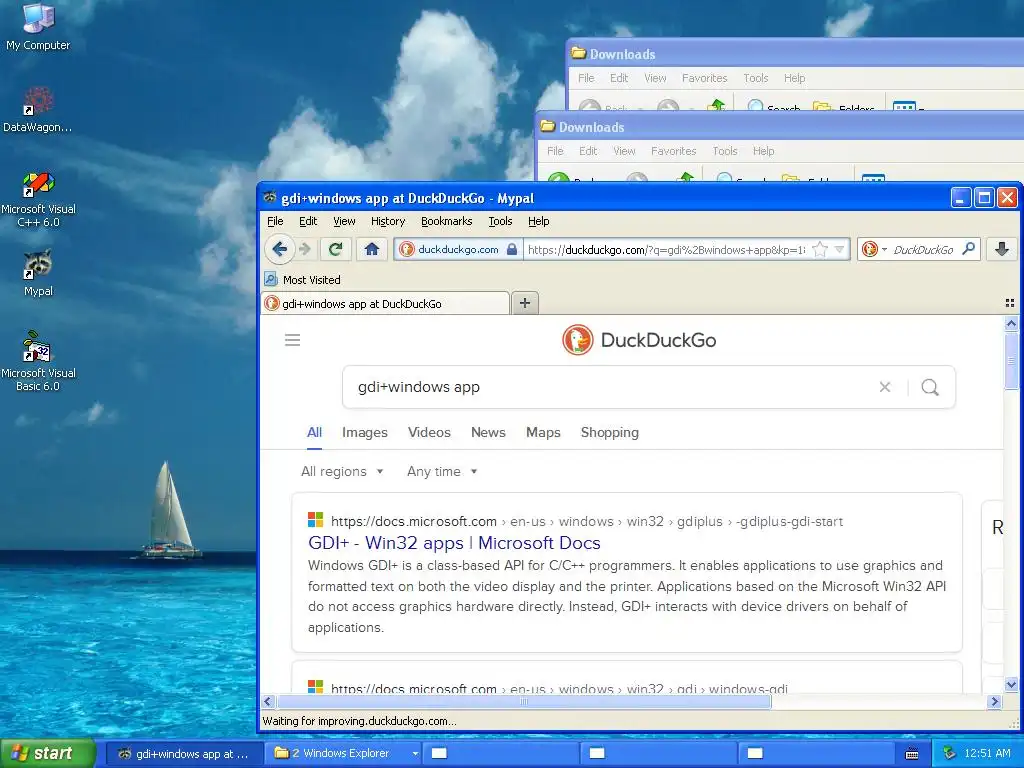Open the Edit menu in Mypal
Image resolution: width=1024 pixels, height=768 pixels.
(308, 221)
